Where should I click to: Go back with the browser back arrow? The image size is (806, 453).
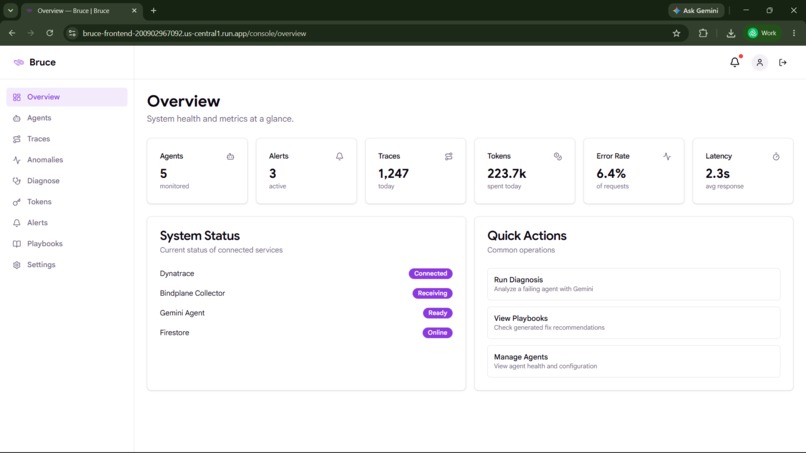[x=12, y=33]
